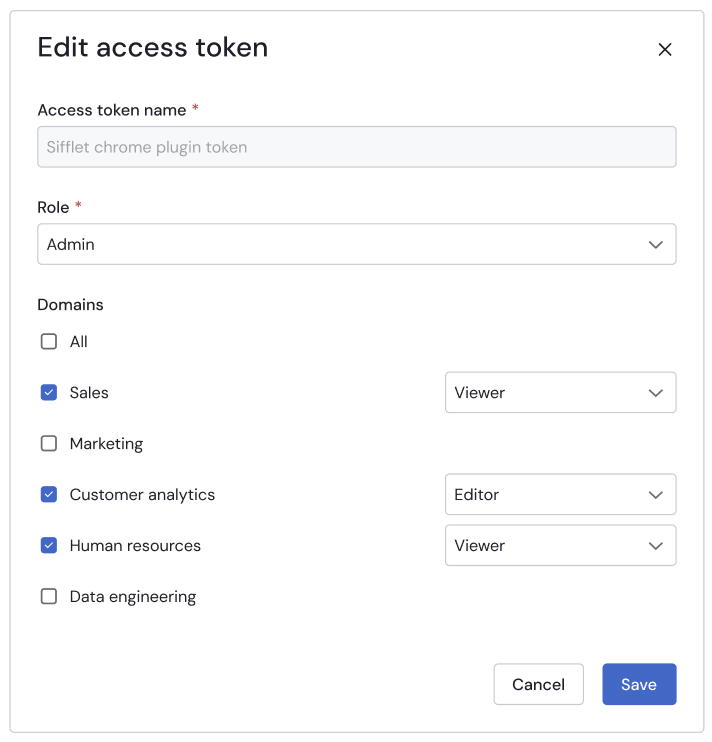
Task: Enable the Marketing domain checkbox
Action: pos(49,444)
